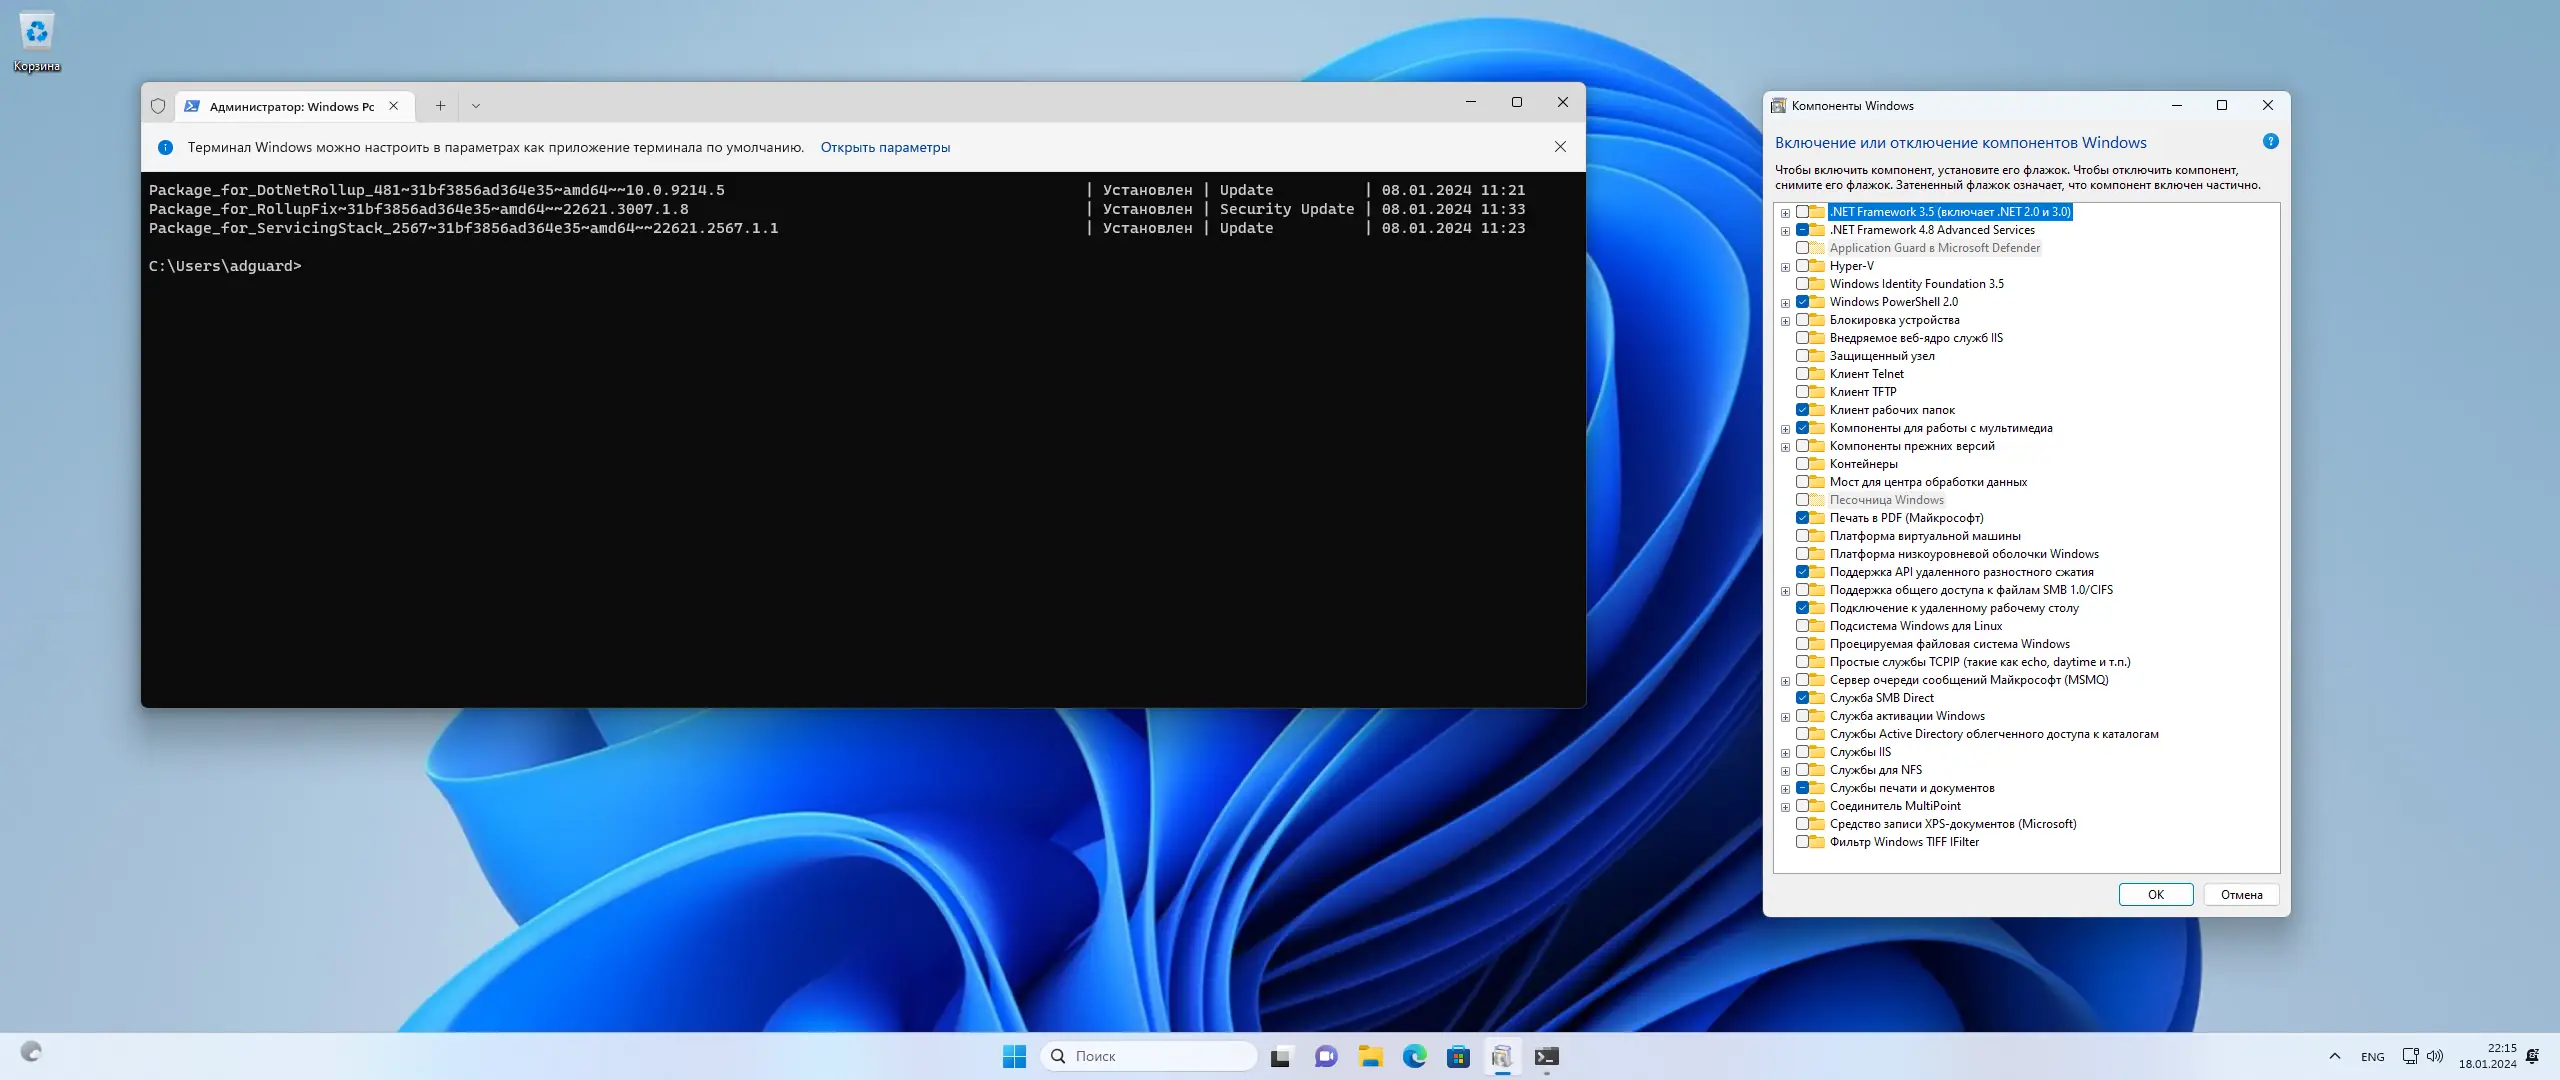This screenshot has height=1080, width=2560.
Task: Click the Windows Start button
Action: (1014, 1056)
